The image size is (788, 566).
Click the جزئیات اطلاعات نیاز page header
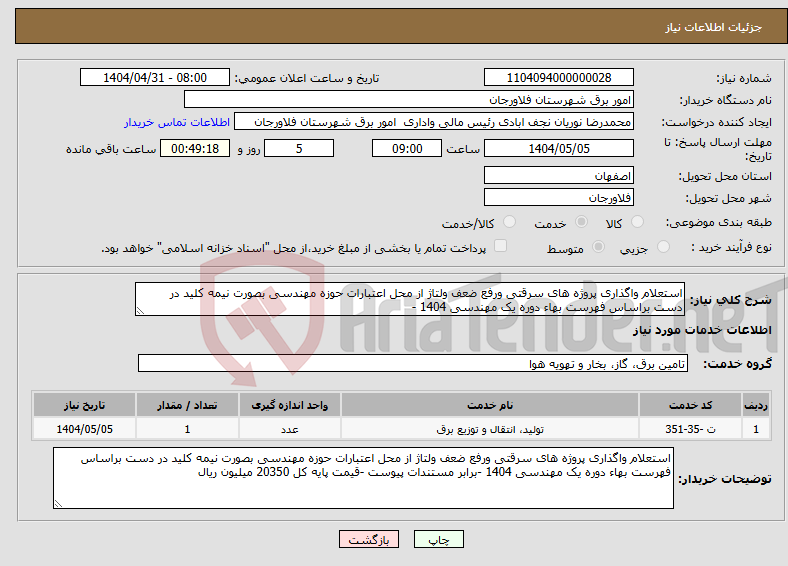pos(714,27)
